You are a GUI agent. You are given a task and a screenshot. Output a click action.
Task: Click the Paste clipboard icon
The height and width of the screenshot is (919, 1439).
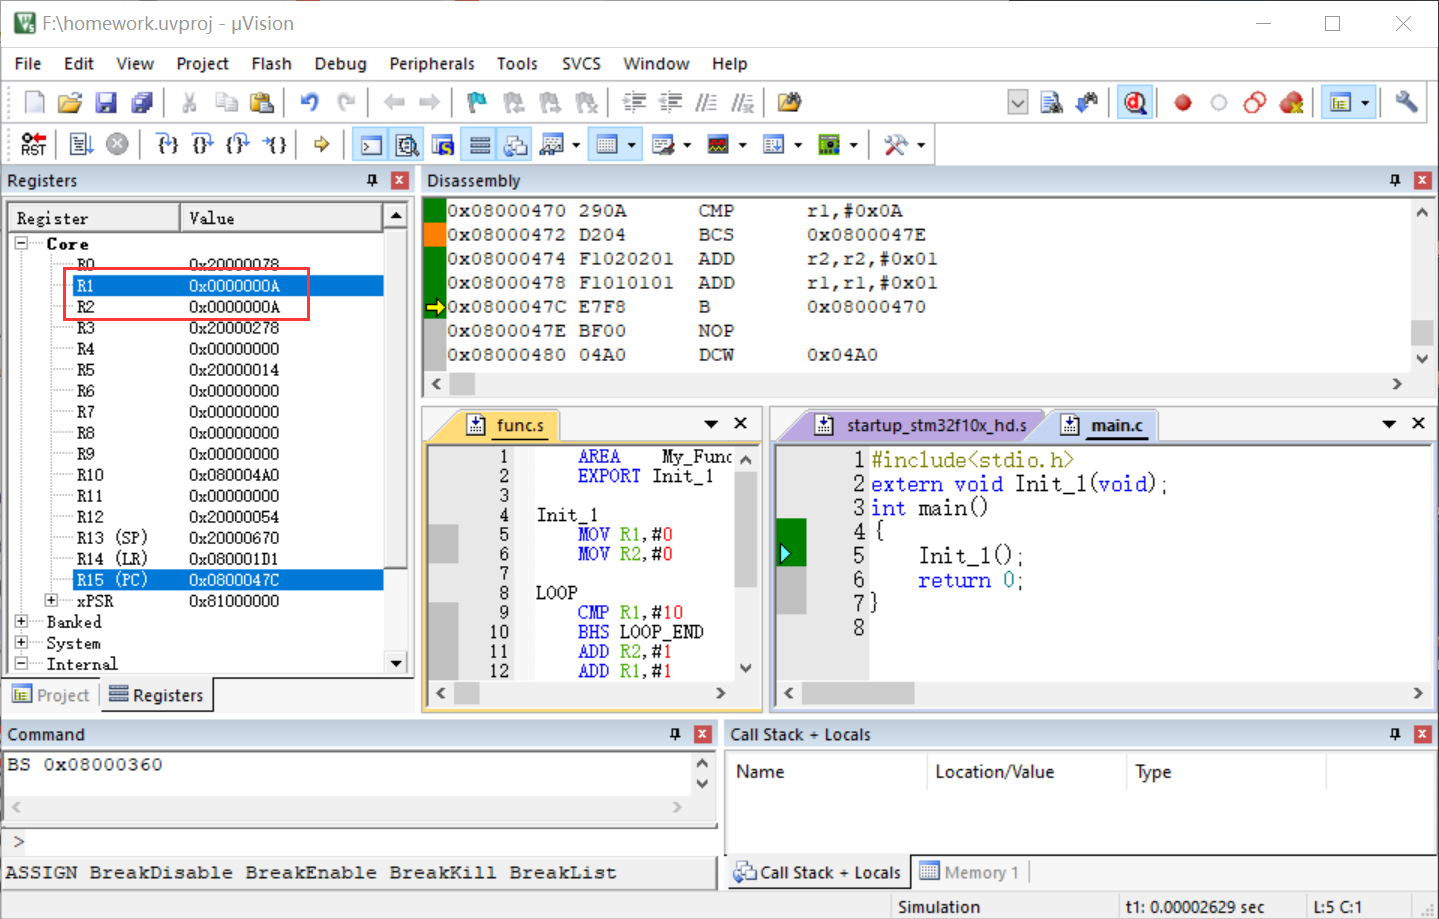(261, 102)
